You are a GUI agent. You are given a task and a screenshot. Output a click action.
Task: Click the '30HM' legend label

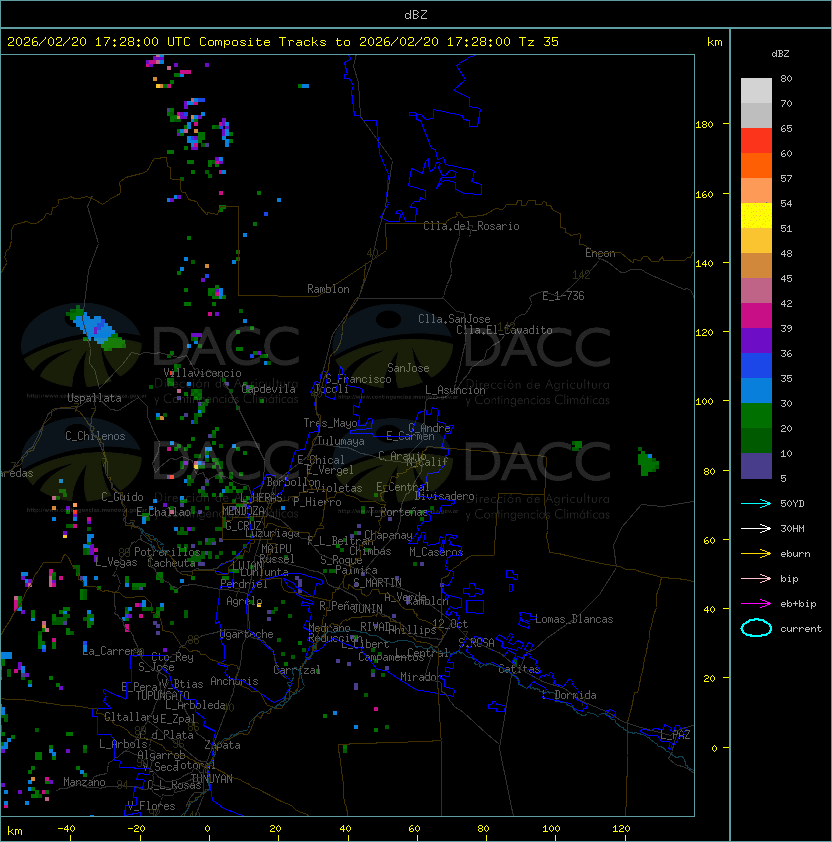(792, 528)
